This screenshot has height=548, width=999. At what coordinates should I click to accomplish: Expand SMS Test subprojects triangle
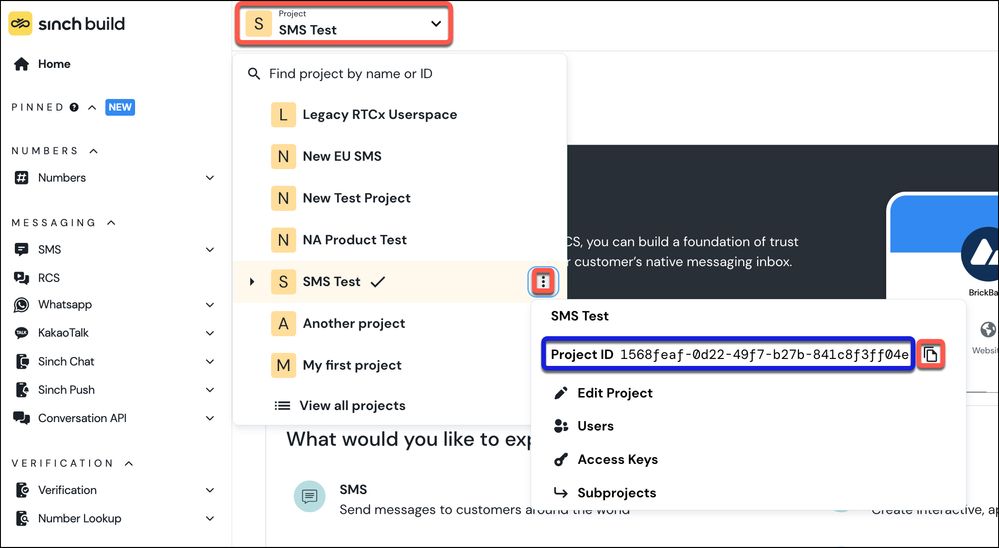point(252,282)
